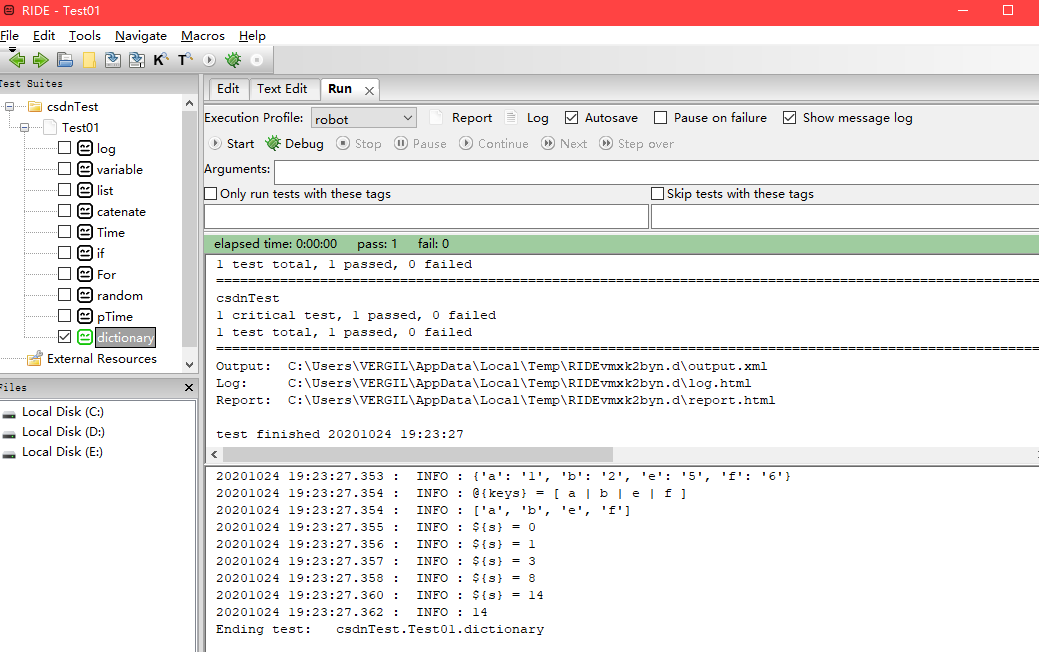Open toolbar overflow arrow below File menu
The height and width of the screenshot is (652, 1039).
pos(13,50)
